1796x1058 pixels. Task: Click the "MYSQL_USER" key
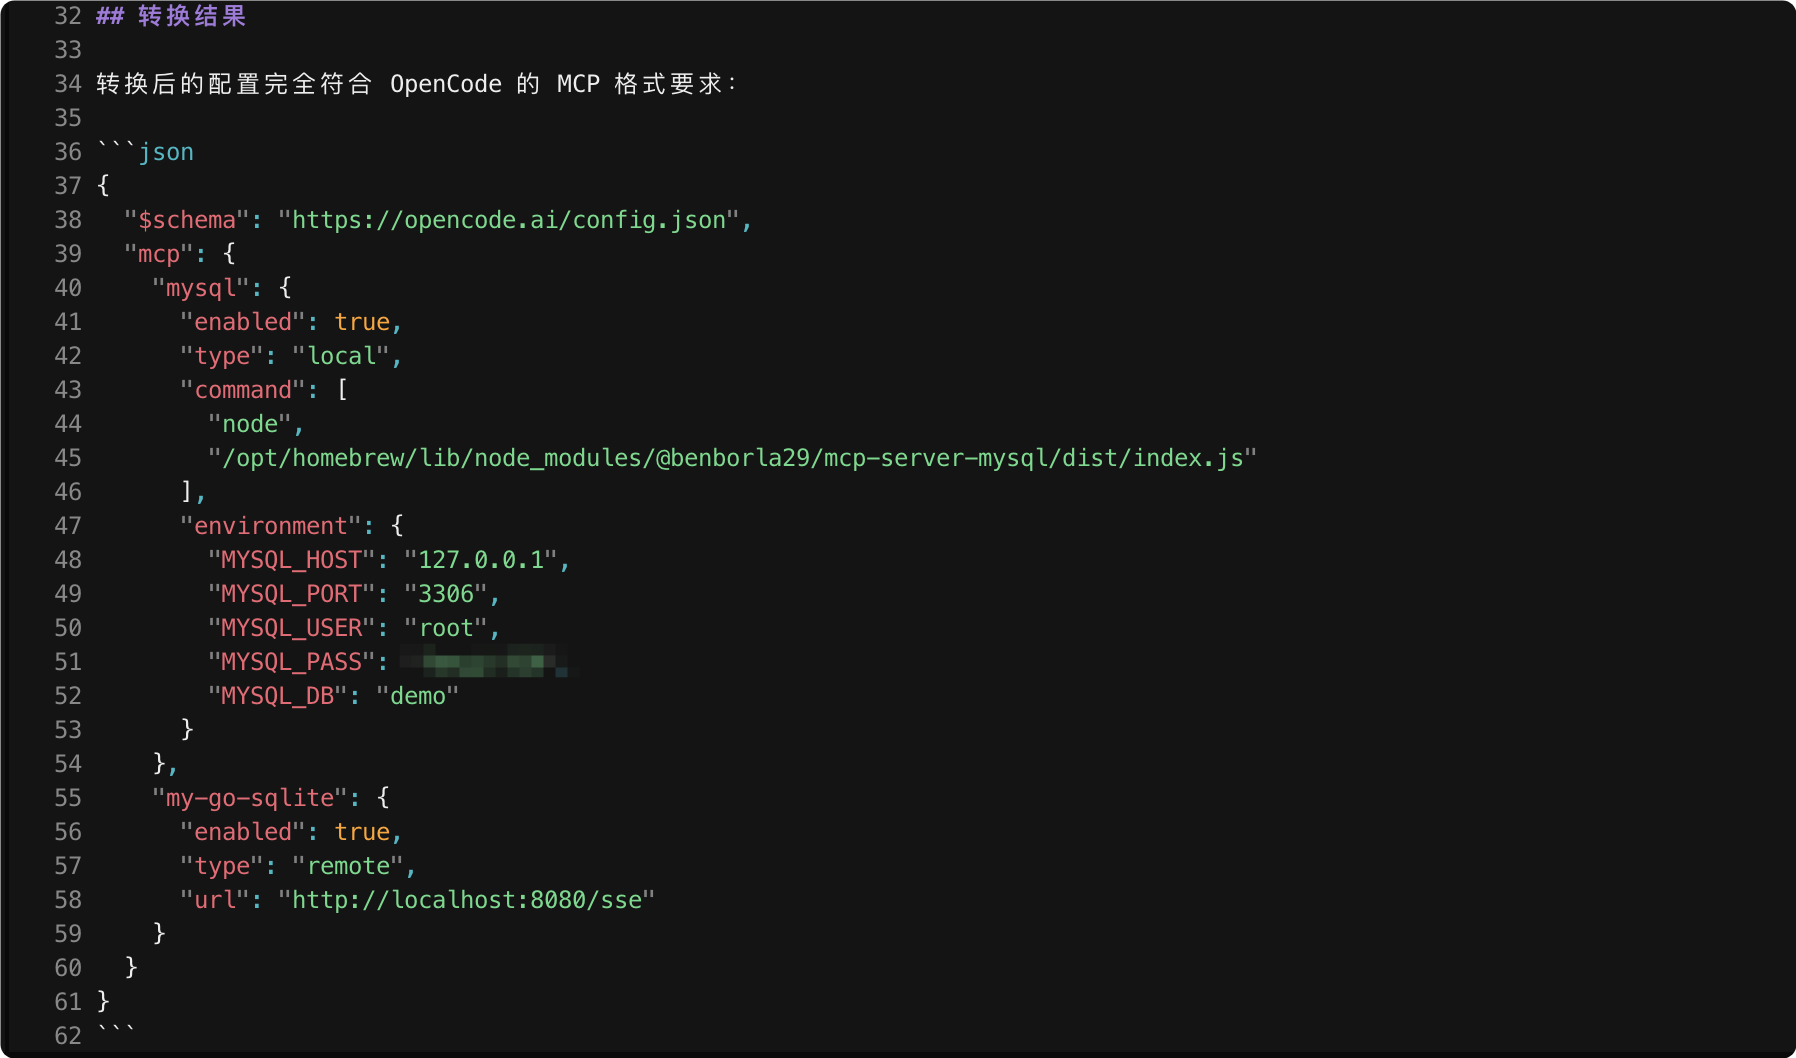(x=292, y=628)
